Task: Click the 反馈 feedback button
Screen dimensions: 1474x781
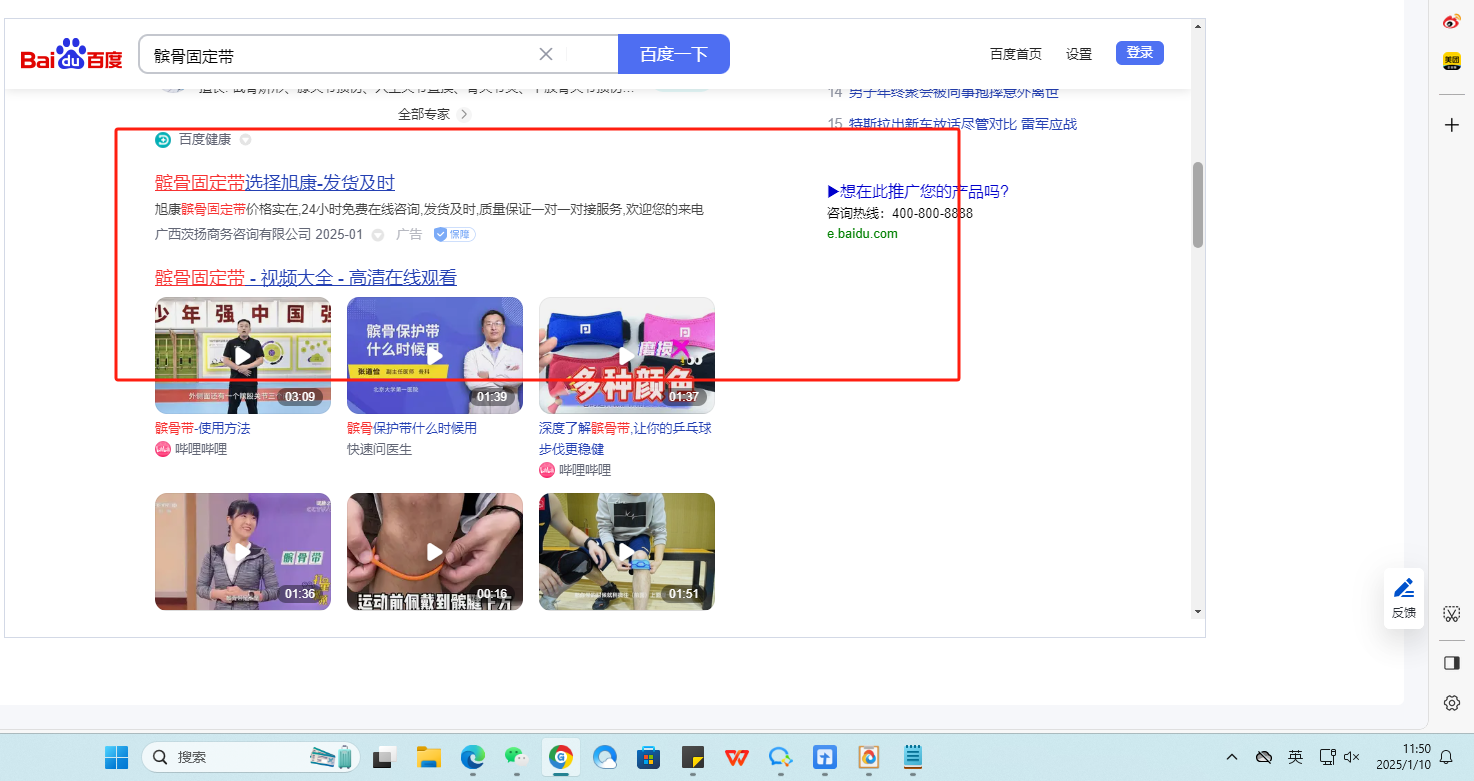Action: [1404, 598]
